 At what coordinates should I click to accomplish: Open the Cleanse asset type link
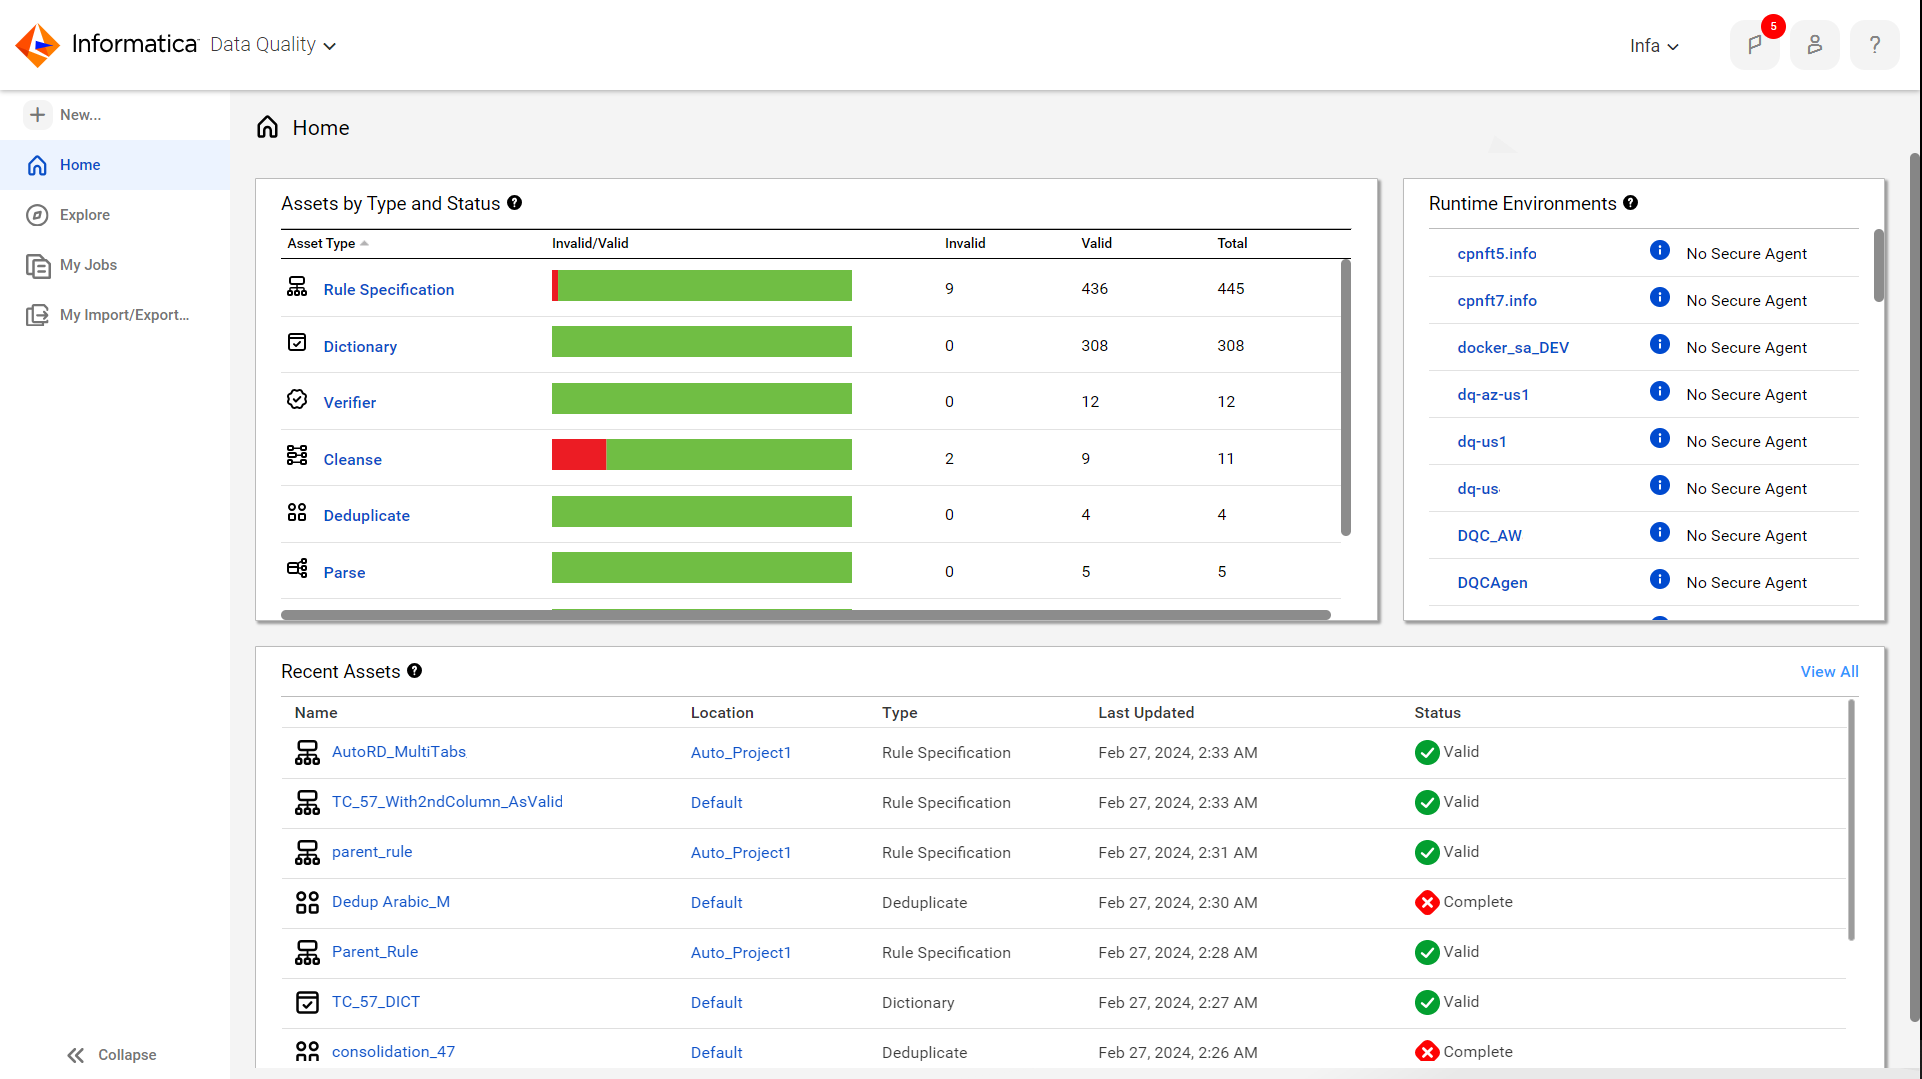pos(352,460)
